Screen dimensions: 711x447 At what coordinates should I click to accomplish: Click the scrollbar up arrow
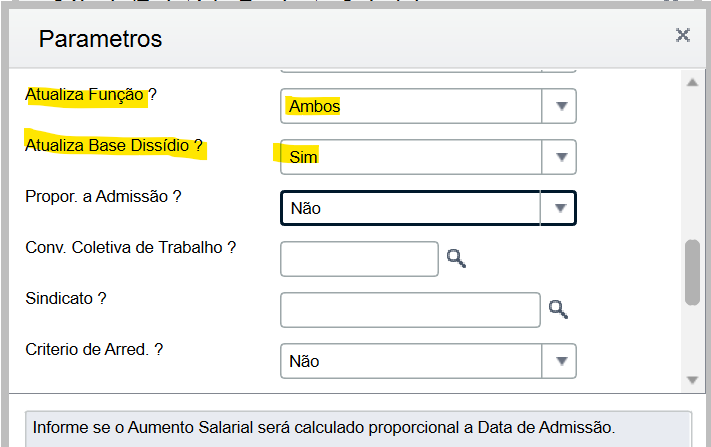[x=691, y=83]
